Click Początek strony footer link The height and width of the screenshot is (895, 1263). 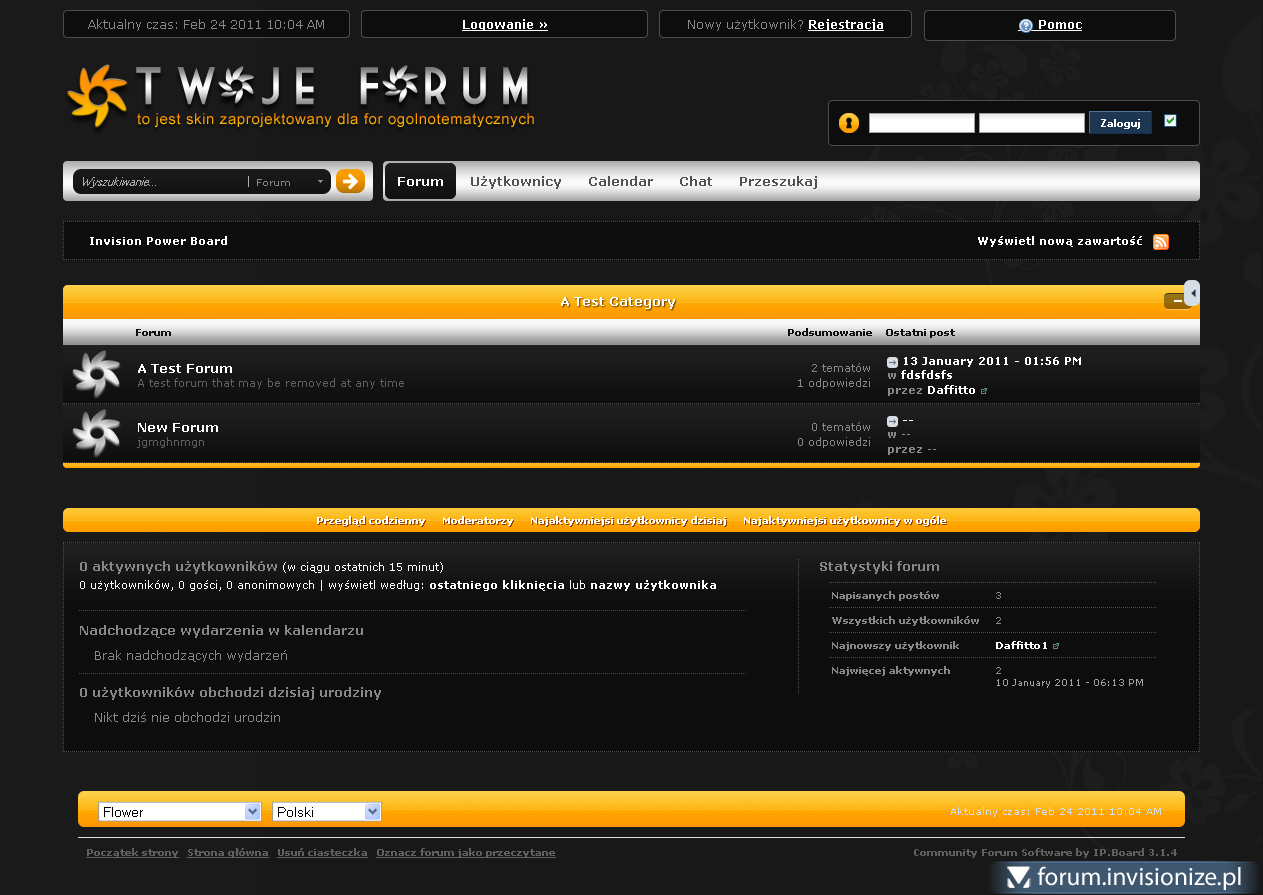(x=132, y=853)
